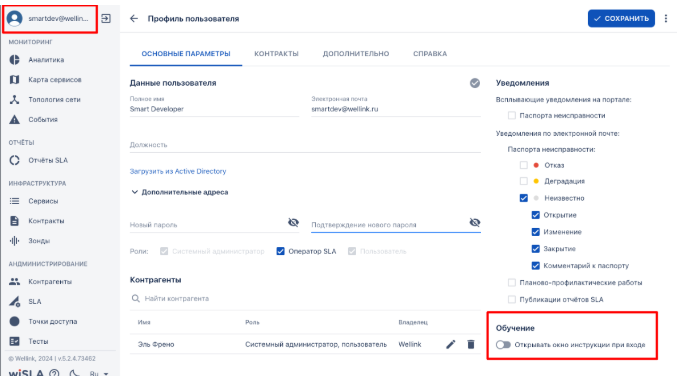Click the user avatar icon
677x376 pixels.
tap(14, 19)
